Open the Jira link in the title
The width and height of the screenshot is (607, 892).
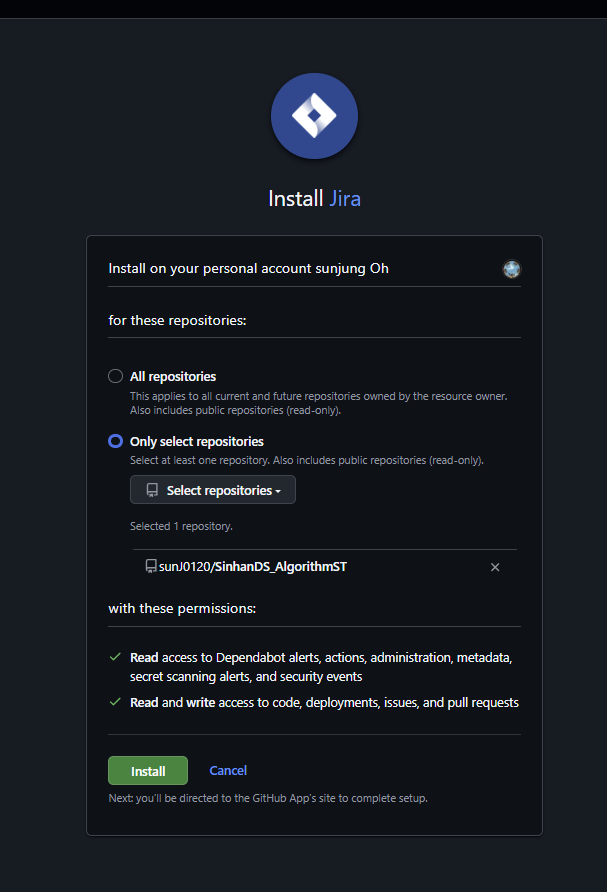[345, 199]
